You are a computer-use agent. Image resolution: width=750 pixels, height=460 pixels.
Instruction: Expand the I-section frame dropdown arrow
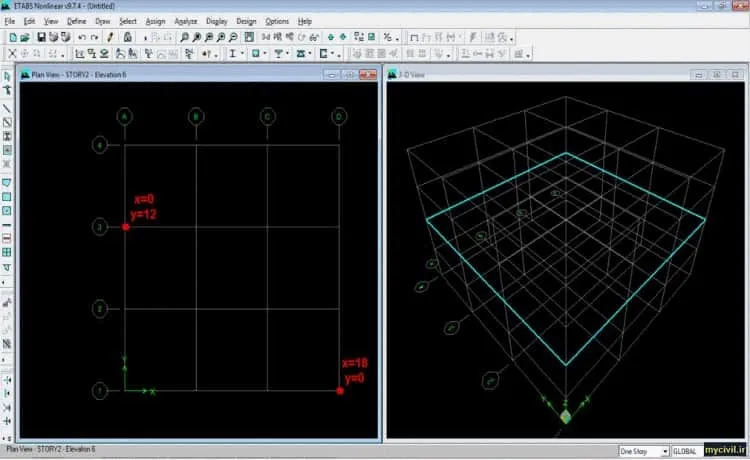242,54
